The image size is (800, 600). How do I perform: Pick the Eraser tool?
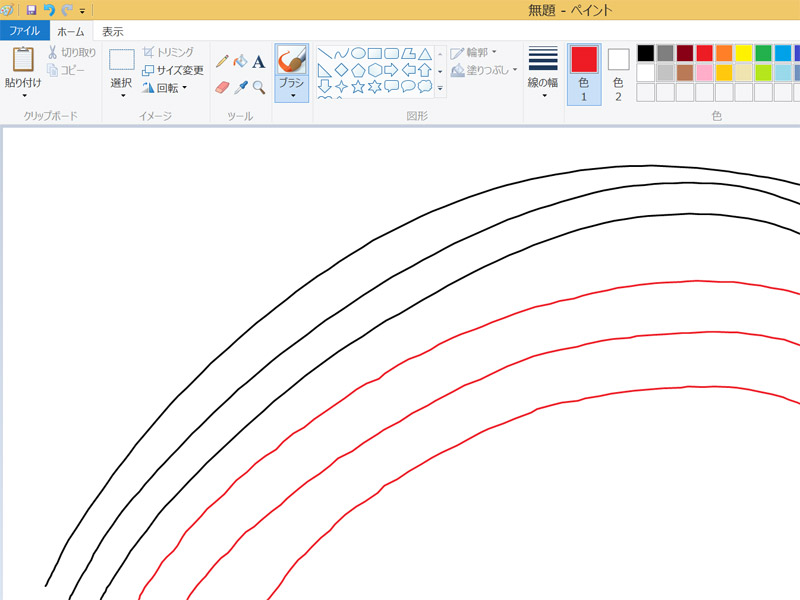coord(222,87)
